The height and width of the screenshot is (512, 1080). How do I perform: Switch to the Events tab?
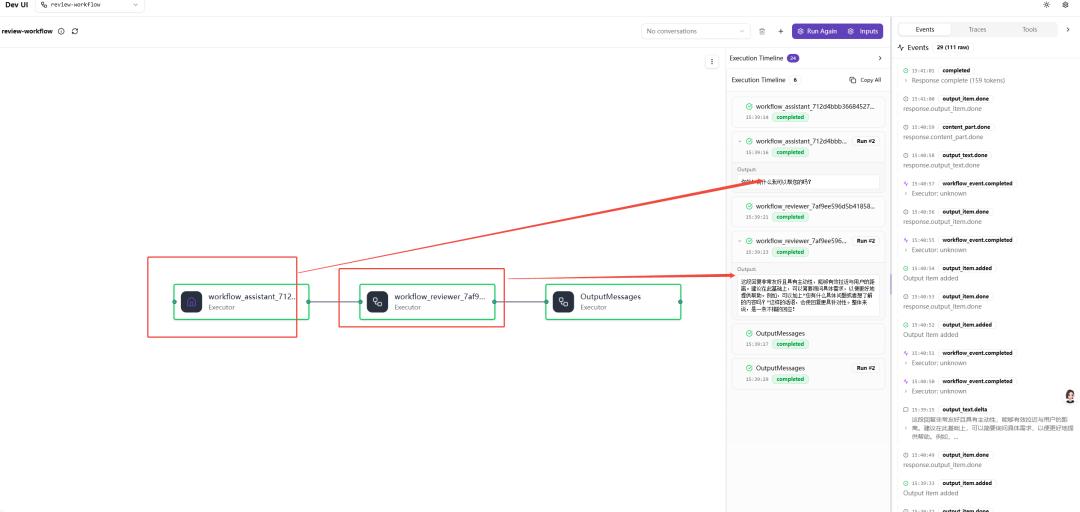[925, 30]
